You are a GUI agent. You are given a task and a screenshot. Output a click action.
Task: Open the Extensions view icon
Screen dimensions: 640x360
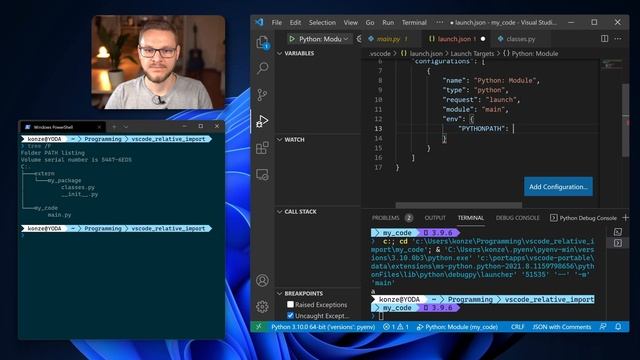(262, 148)
